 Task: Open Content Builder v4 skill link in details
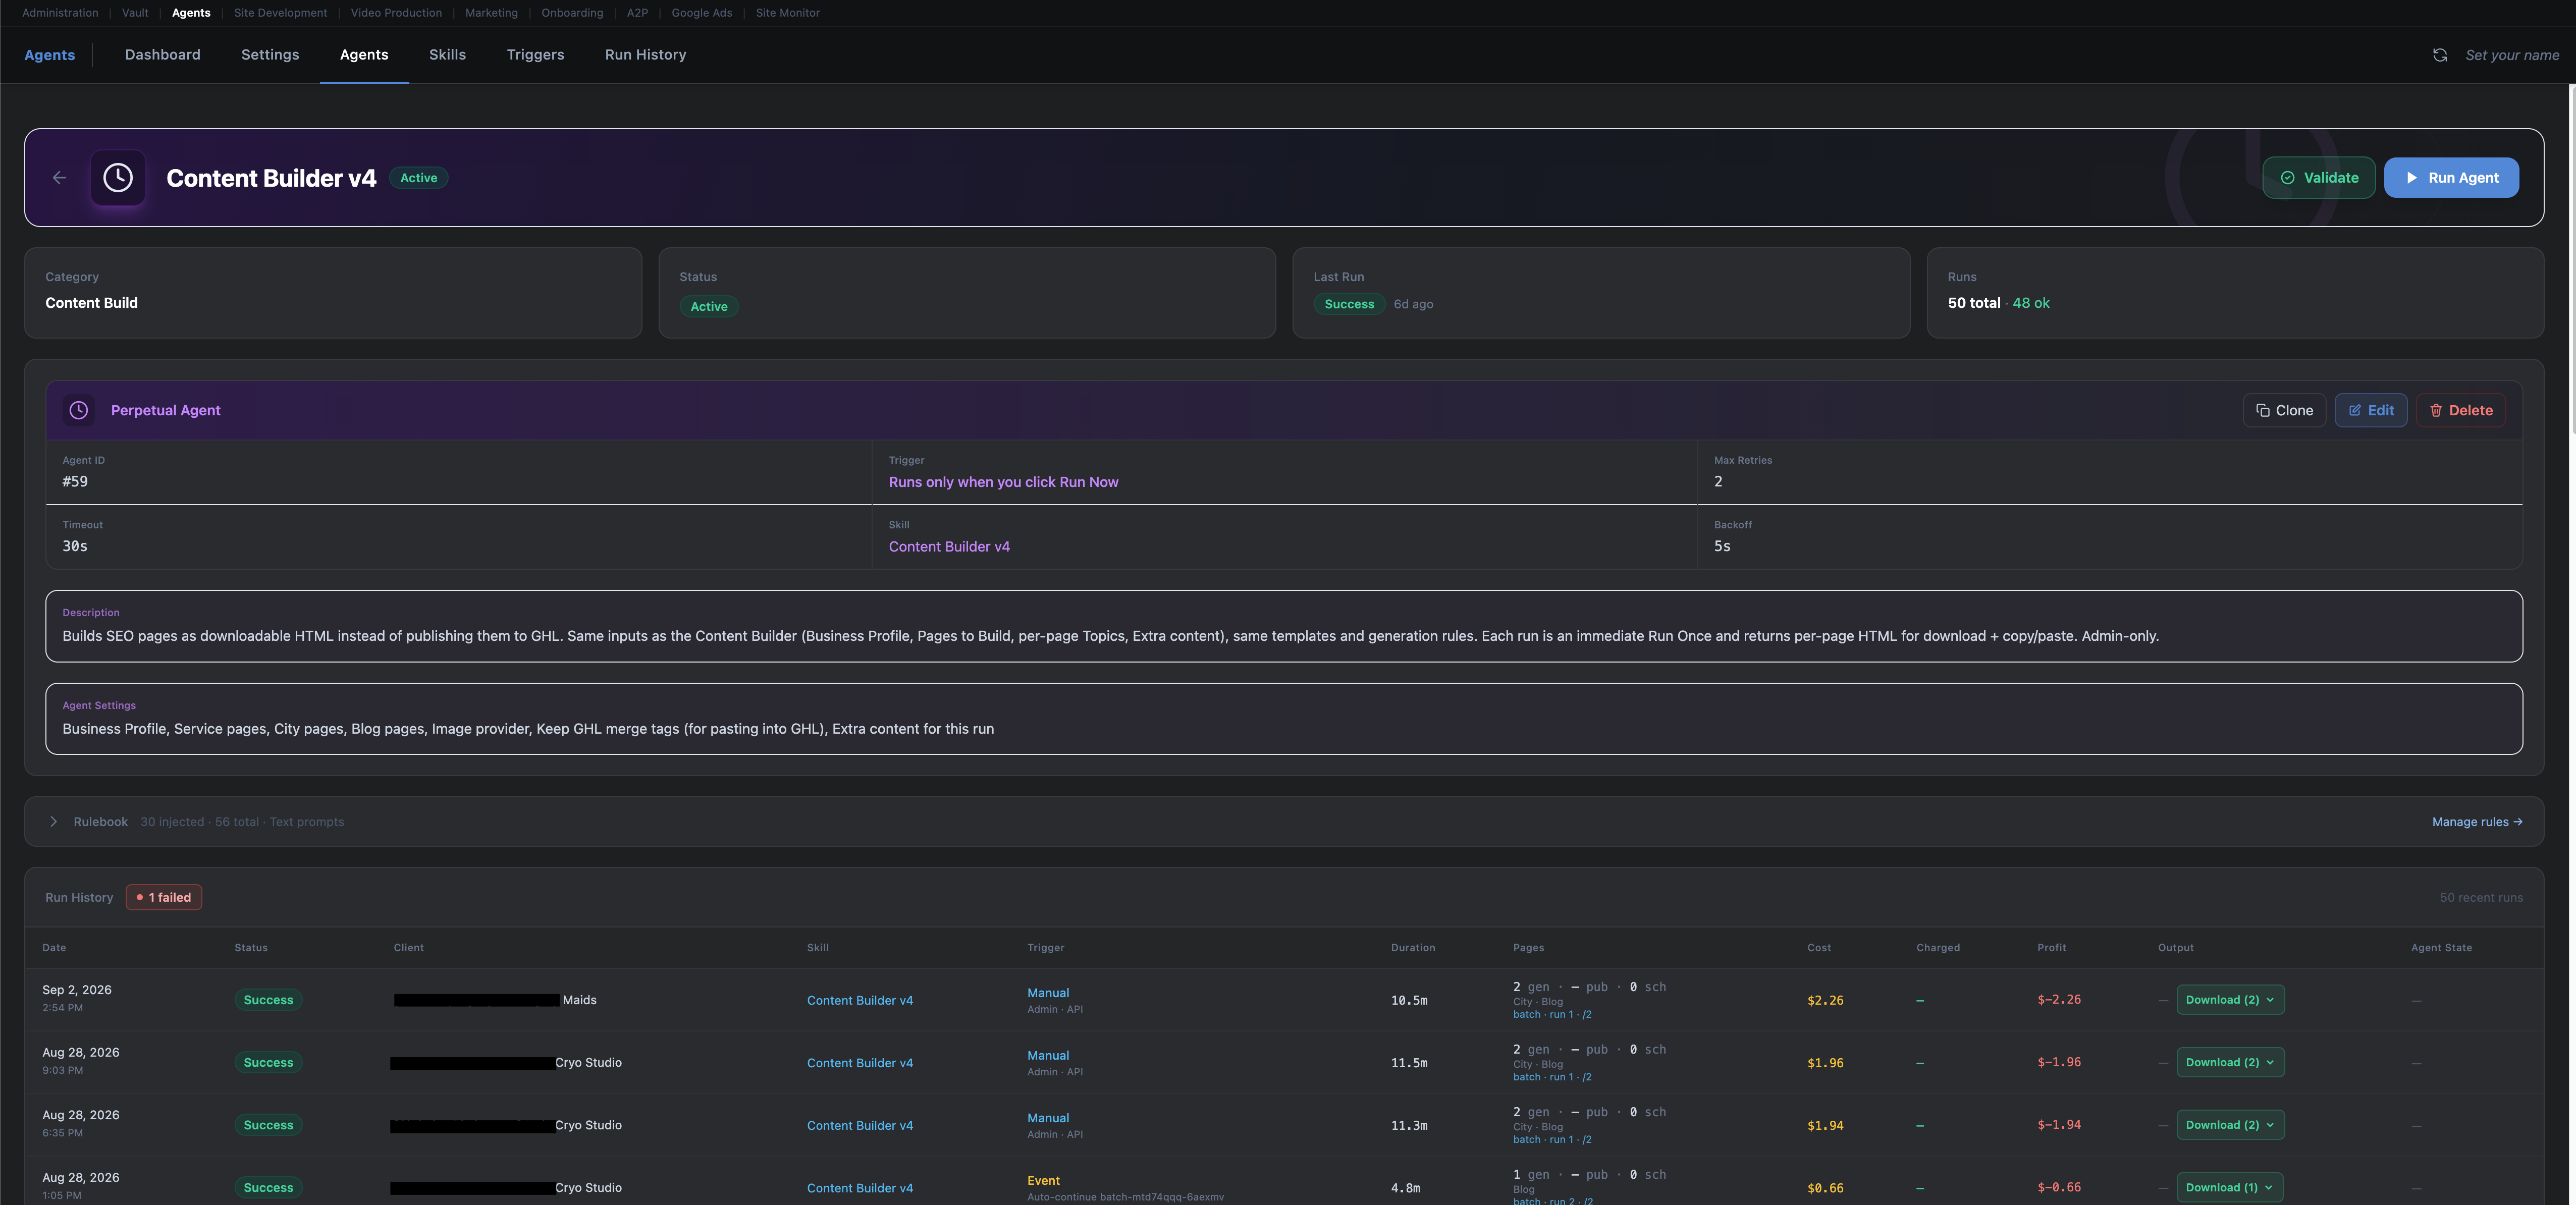pyautogui.click(x=949, y=547)
